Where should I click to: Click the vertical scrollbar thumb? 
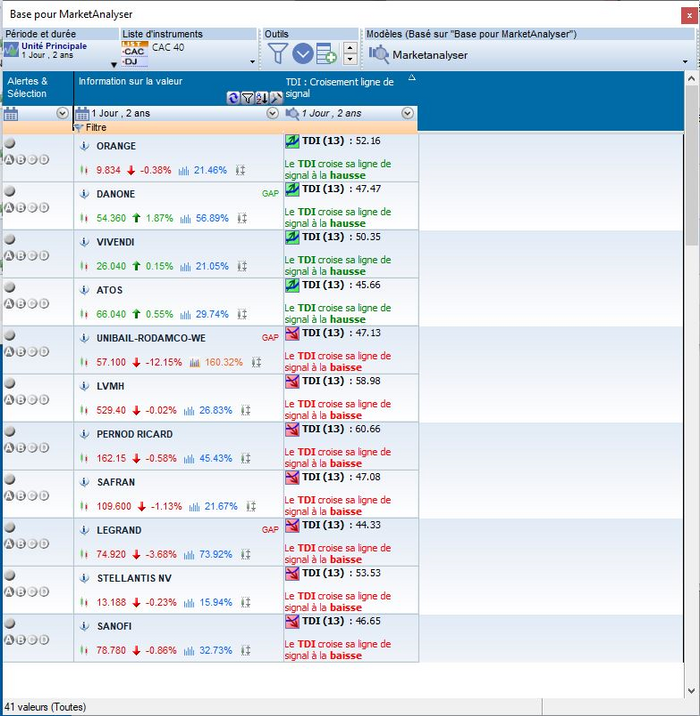click(691, 164)
